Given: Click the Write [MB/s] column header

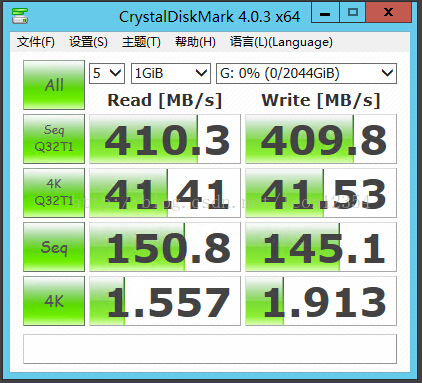Looking at the screenshot, I should [x=321, y=100].
